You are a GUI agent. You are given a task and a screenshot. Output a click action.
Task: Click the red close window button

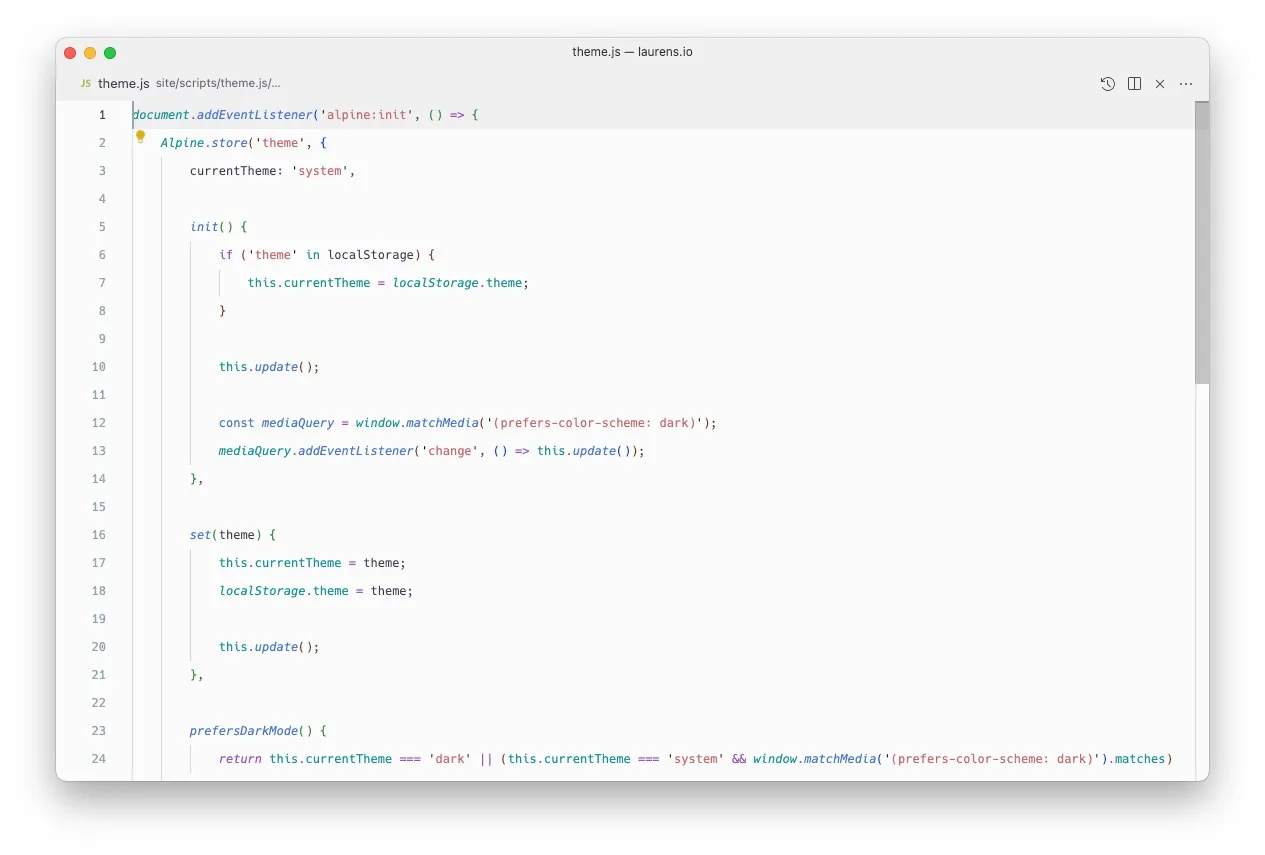(70, 53)
